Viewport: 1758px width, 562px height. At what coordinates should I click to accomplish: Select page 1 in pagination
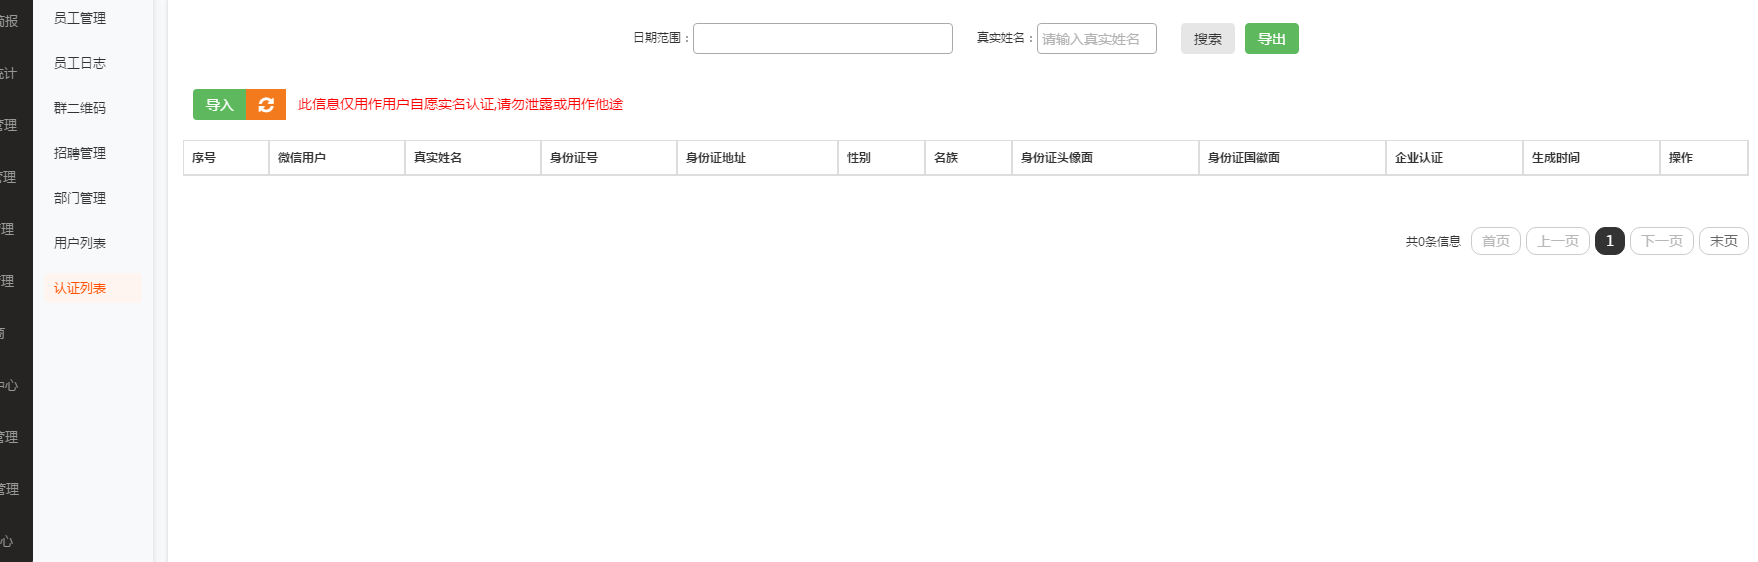[x=1609, y=241]
